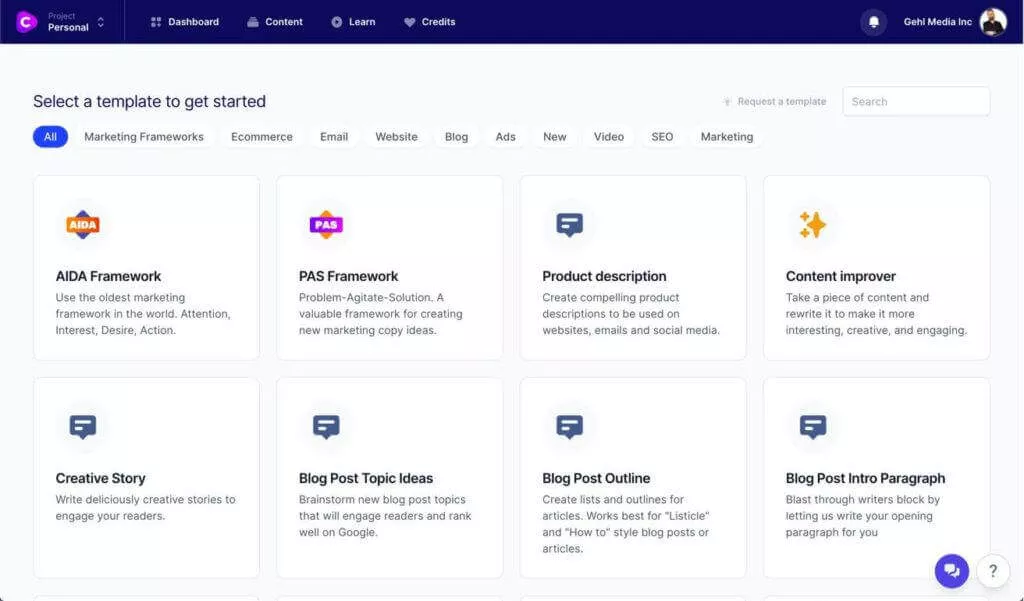
Task: Open the Dashboard navigation item
Action: [x=185, y=22]
